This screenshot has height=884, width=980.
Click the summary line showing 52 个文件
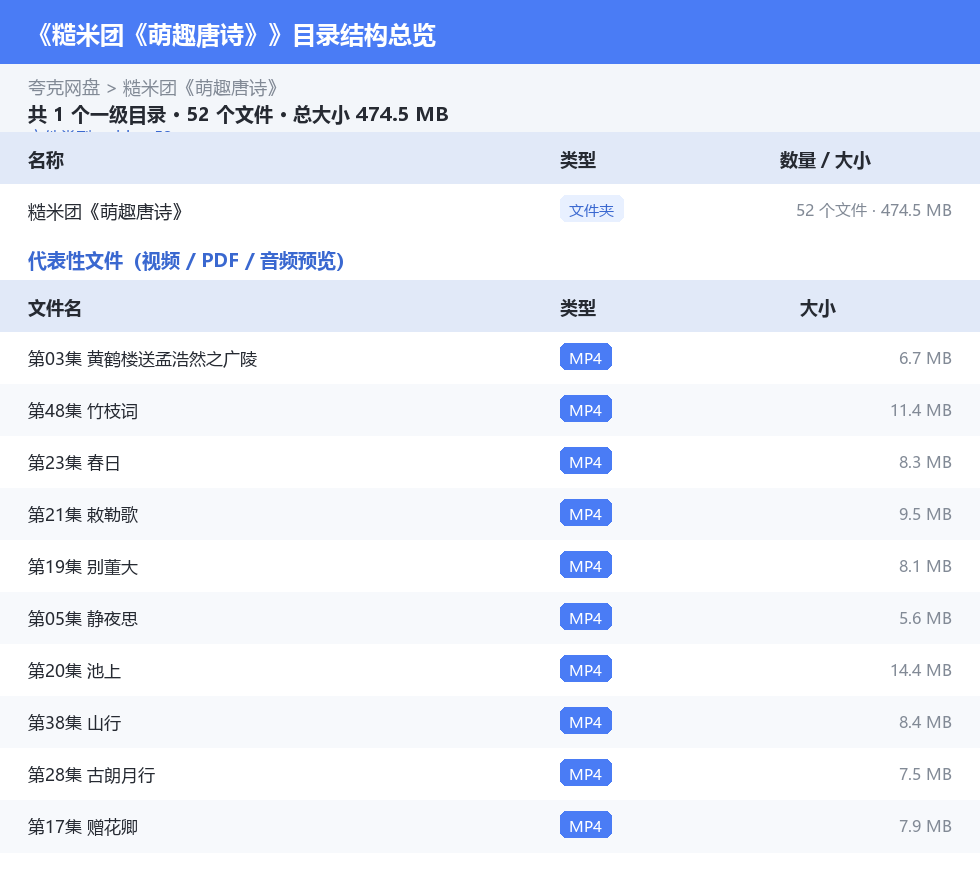pos(238,114)
